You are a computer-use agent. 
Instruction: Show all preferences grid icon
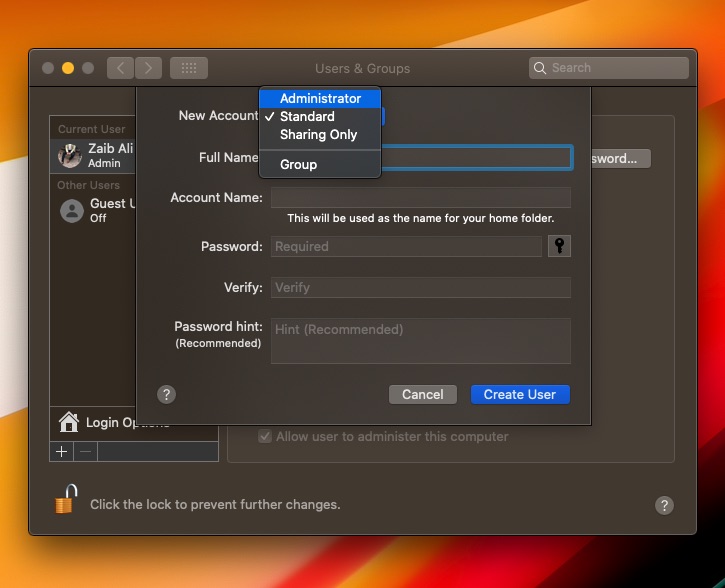(189, 68)
